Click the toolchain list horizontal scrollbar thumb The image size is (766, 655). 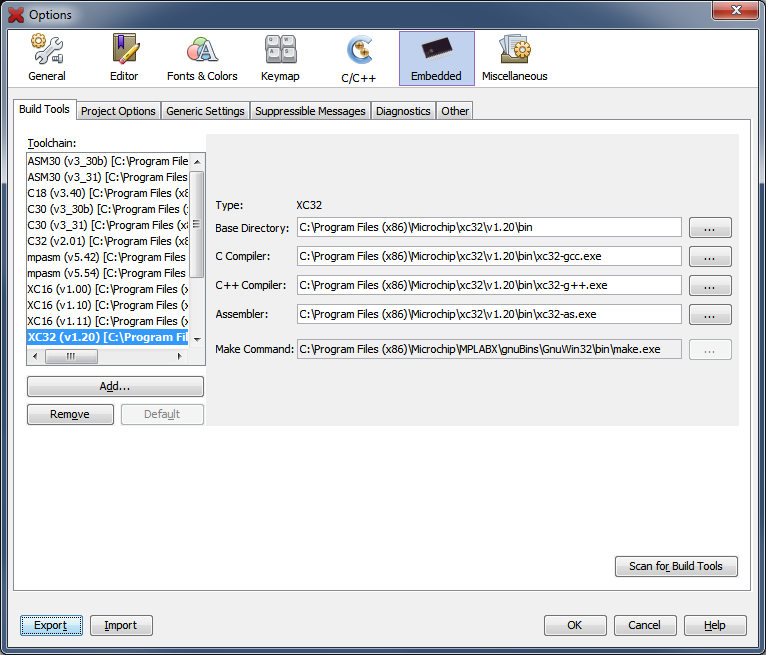pyautogui.click(x=71, y=357)
